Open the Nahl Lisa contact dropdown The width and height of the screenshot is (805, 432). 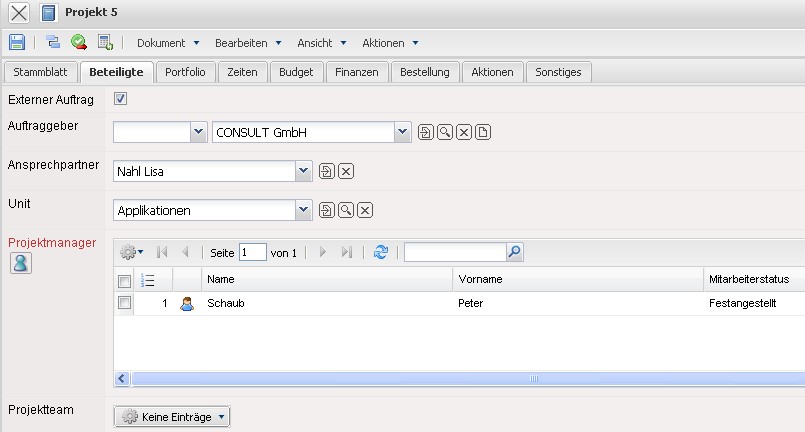(304, 172)
